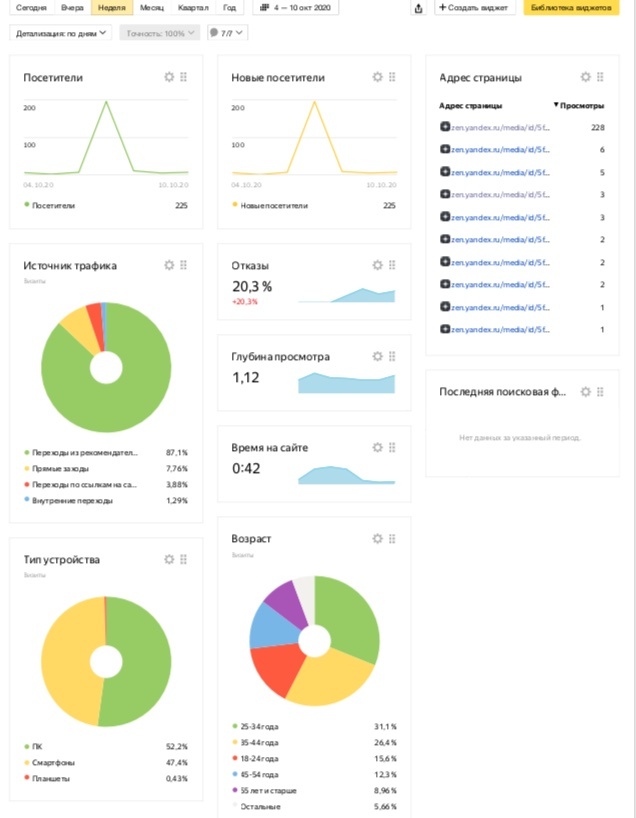The height and width of the screenshot is (818, 636).
Task: Open settings gear of Тип устройства widget
Action: tap(169, 559)
